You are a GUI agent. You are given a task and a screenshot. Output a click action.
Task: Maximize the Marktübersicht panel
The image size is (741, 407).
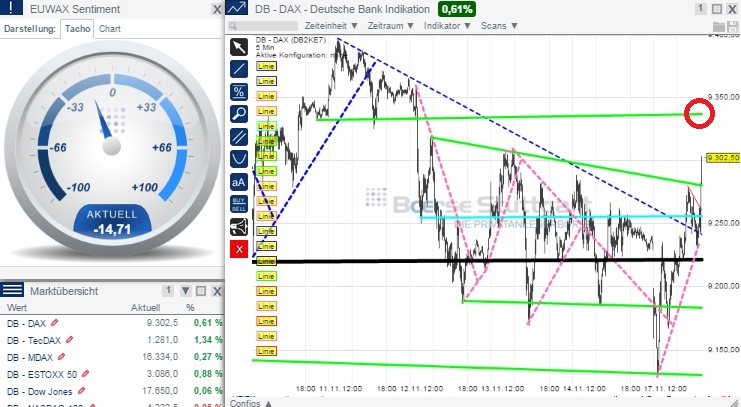coord(201,291)
